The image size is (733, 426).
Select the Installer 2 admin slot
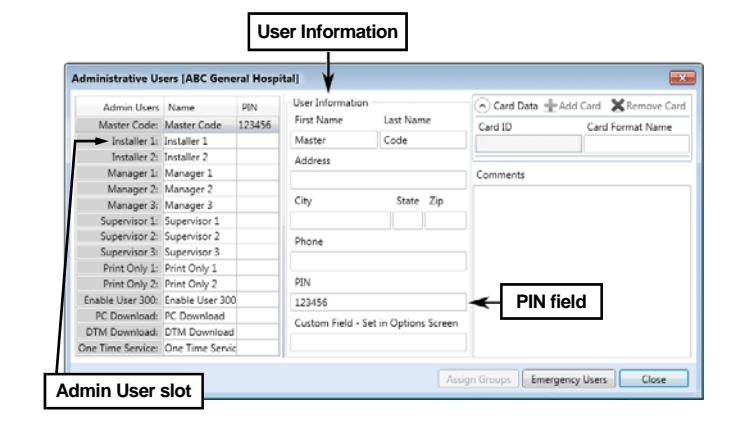coord(177,157)
